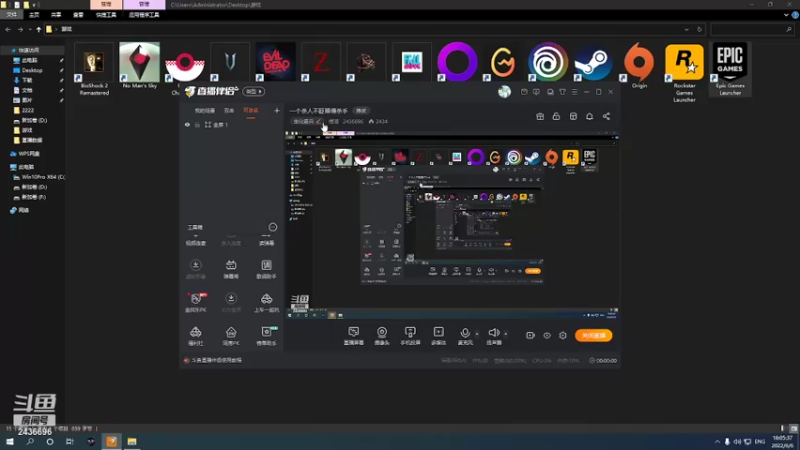Switch to the 我的场景 scene tab
Viewport: 800px width, 450px height.
click(x=205, y=110)
